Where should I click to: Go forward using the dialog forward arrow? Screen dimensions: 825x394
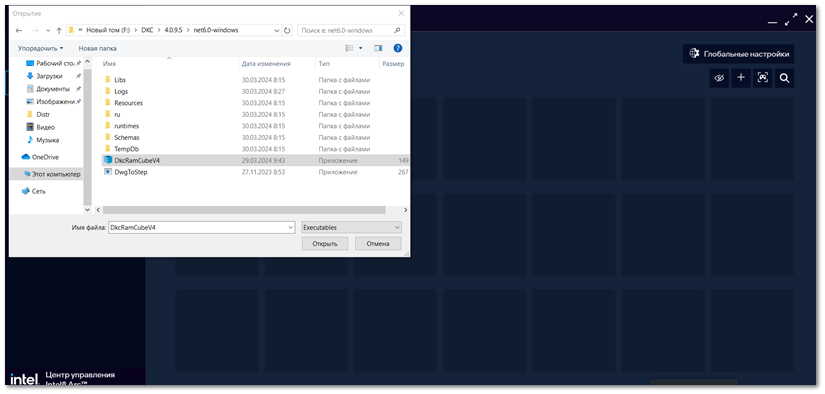(x=35, y=31)
